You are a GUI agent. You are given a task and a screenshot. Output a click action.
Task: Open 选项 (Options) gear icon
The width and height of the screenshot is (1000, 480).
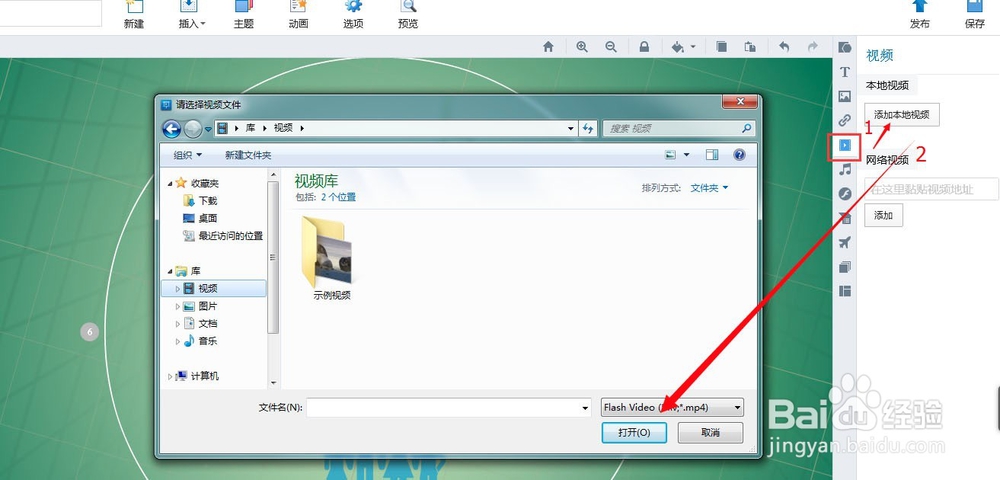pos(353,14)
